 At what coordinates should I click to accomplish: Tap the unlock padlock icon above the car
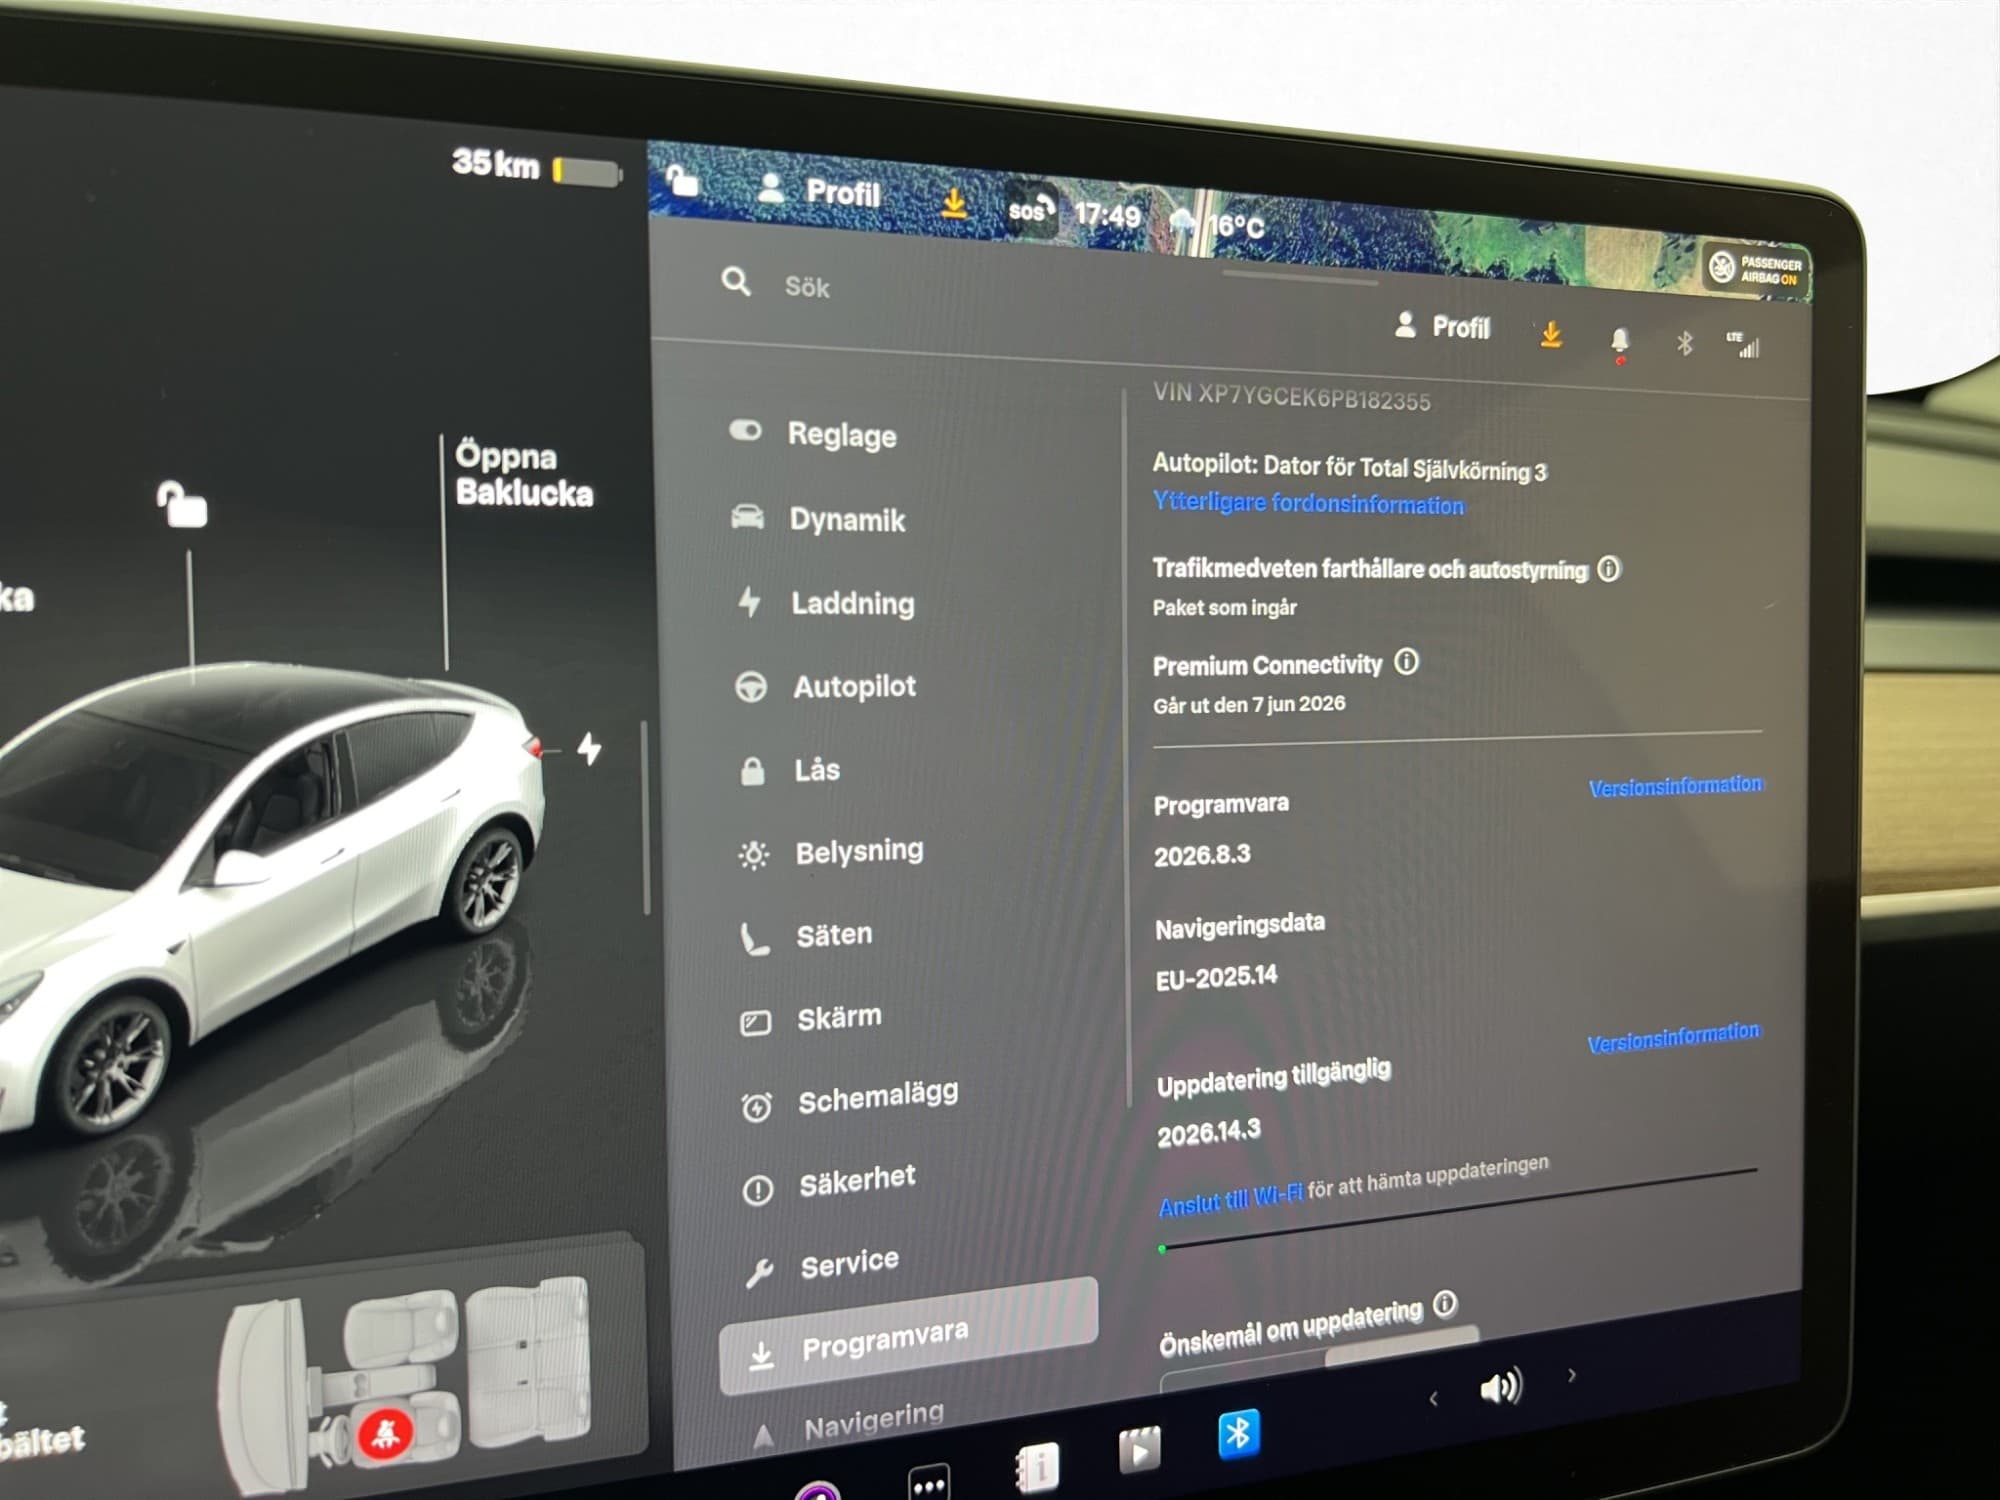tap(182, 503)
